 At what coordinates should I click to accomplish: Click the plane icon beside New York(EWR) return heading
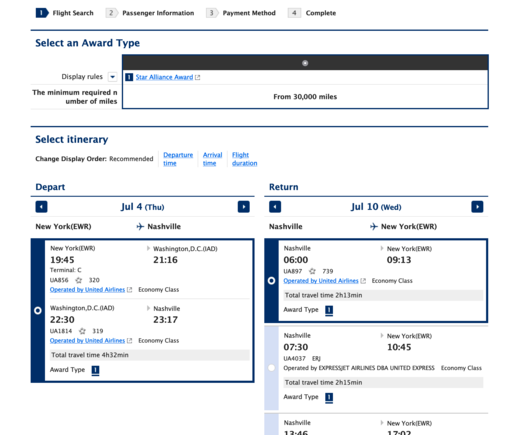[x=374, y=226]
